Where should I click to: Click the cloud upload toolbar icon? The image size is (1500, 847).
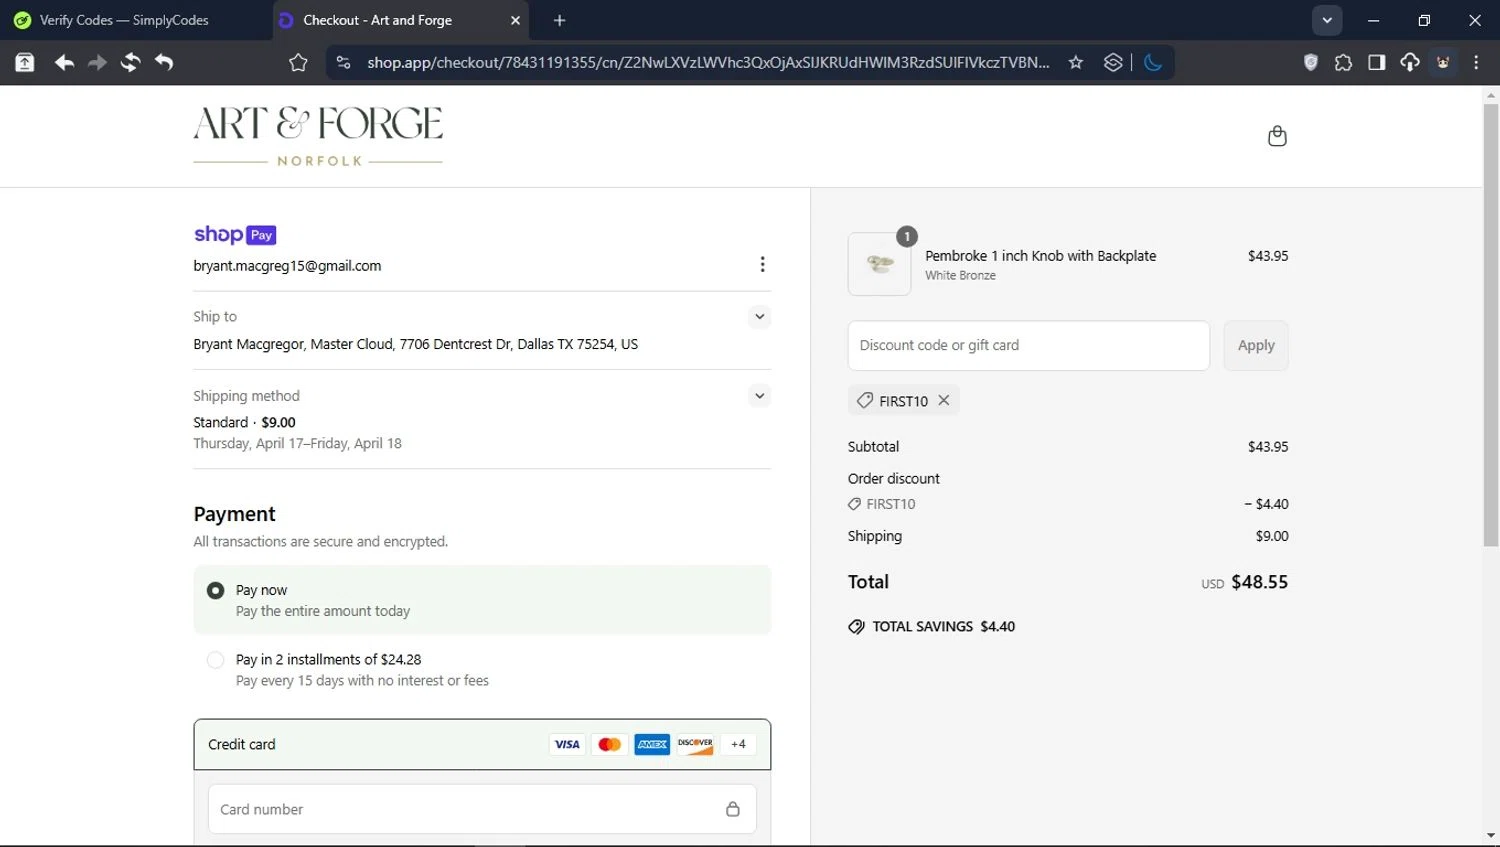coord(1409,62)
